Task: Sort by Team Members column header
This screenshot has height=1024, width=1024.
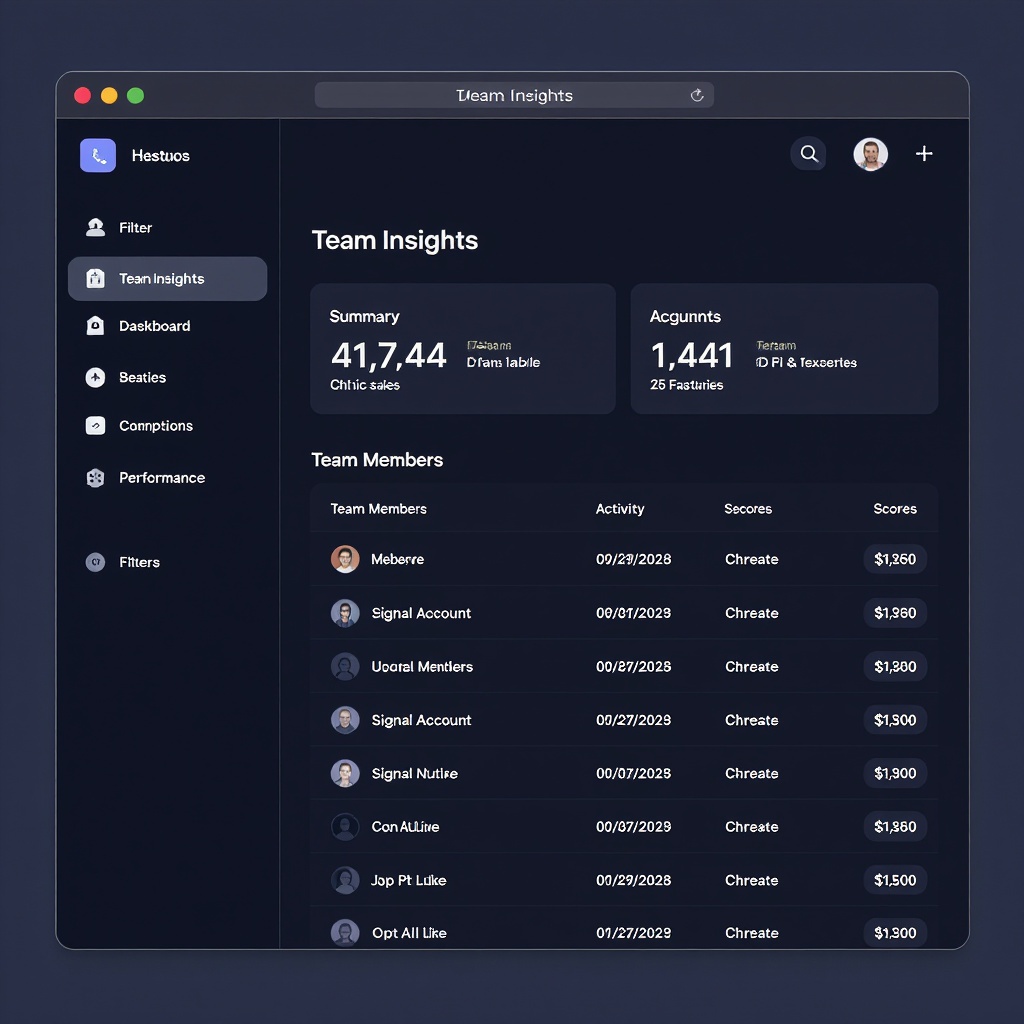Action: click(x=379, y=509)
